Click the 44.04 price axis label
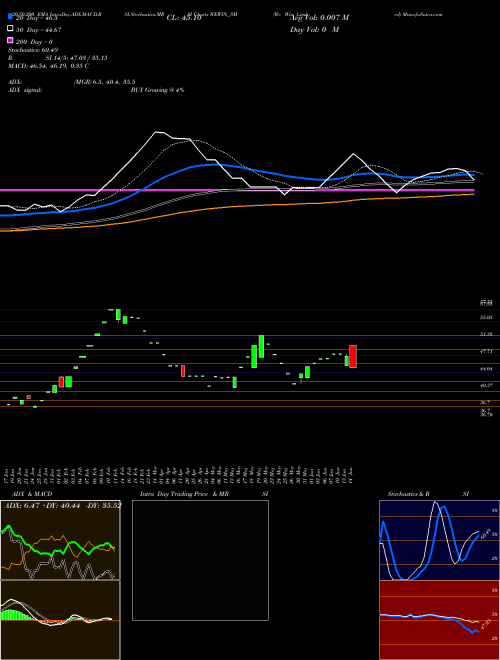 point(486,369)
